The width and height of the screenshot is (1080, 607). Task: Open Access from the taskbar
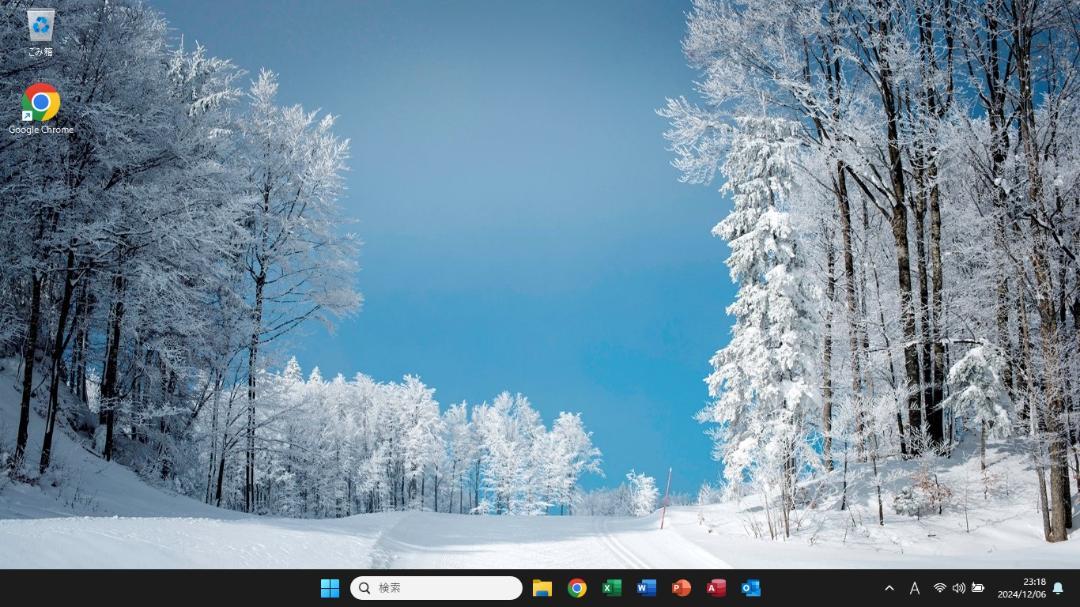(x=716, y=588)
